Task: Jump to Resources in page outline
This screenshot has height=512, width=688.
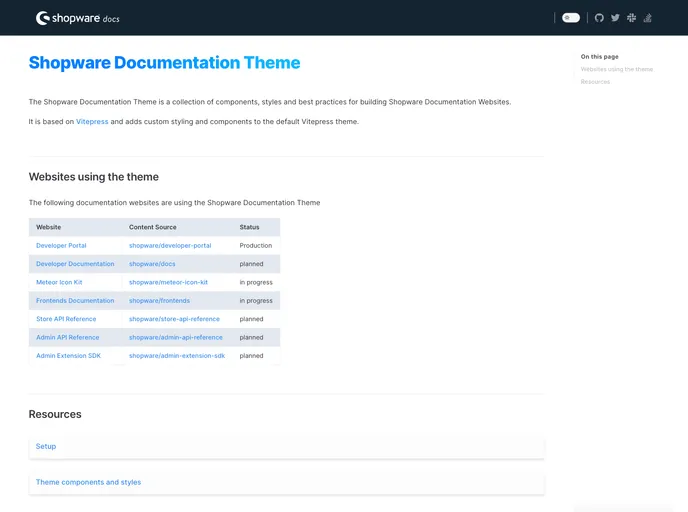Action: [595, 82]
